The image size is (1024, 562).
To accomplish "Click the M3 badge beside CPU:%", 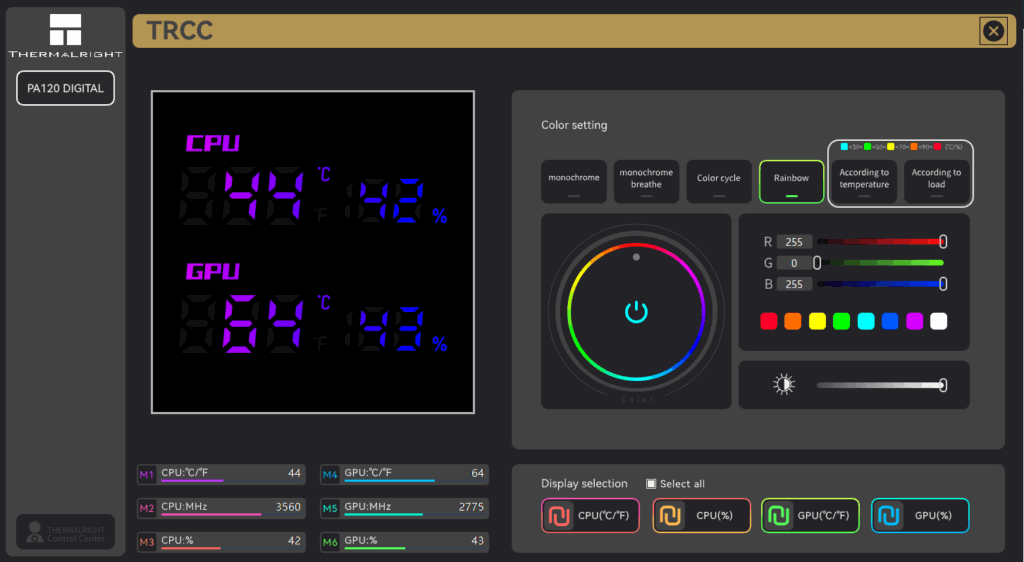I will pyautogui.click(x=146, y=542).
